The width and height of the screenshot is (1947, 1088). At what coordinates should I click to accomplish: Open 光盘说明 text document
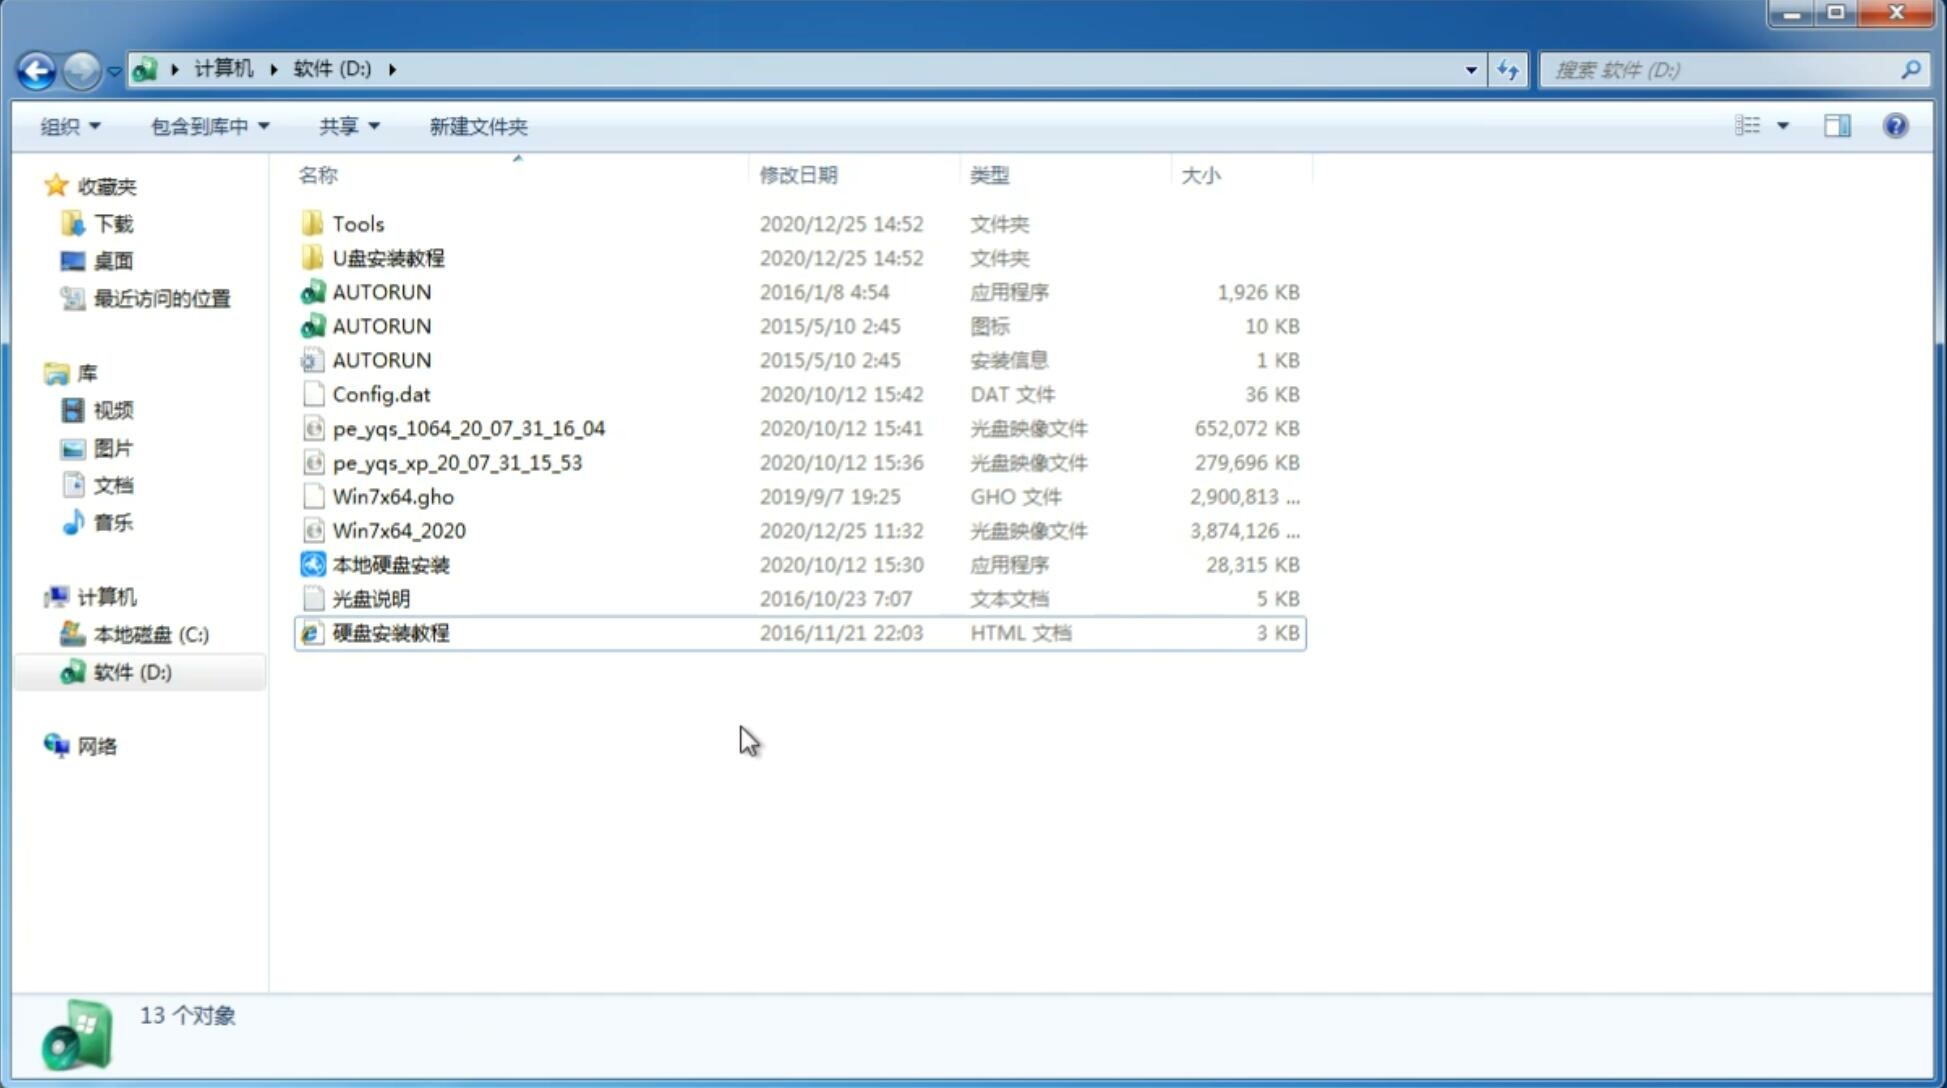pyautogui.click(x=372, y=599)
